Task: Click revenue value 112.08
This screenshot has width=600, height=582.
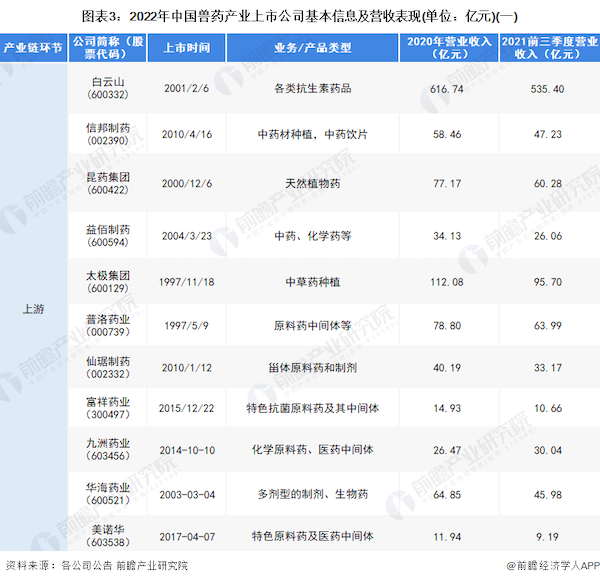Action: coord(447,282)
